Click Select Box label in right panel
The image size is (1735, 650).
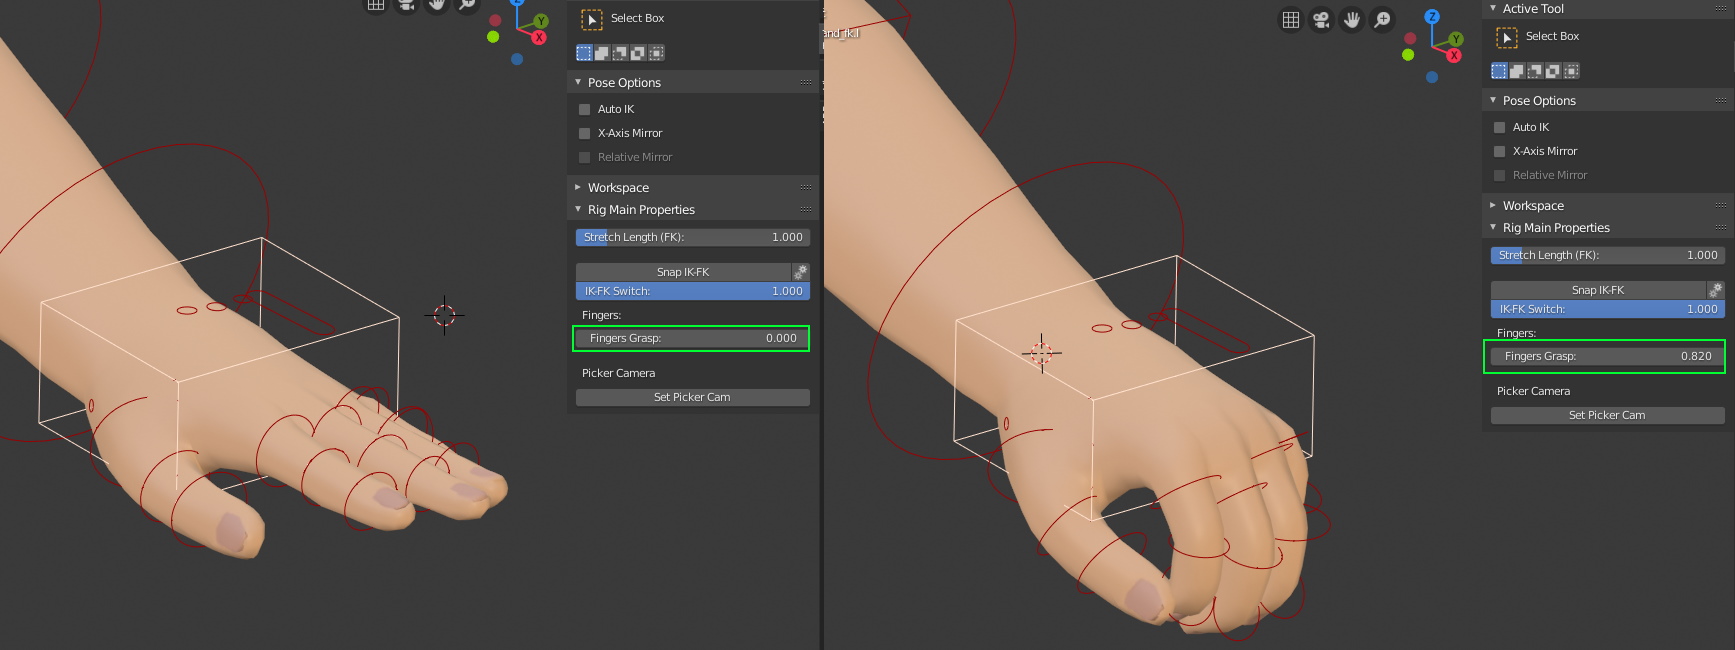[1552, 37]
